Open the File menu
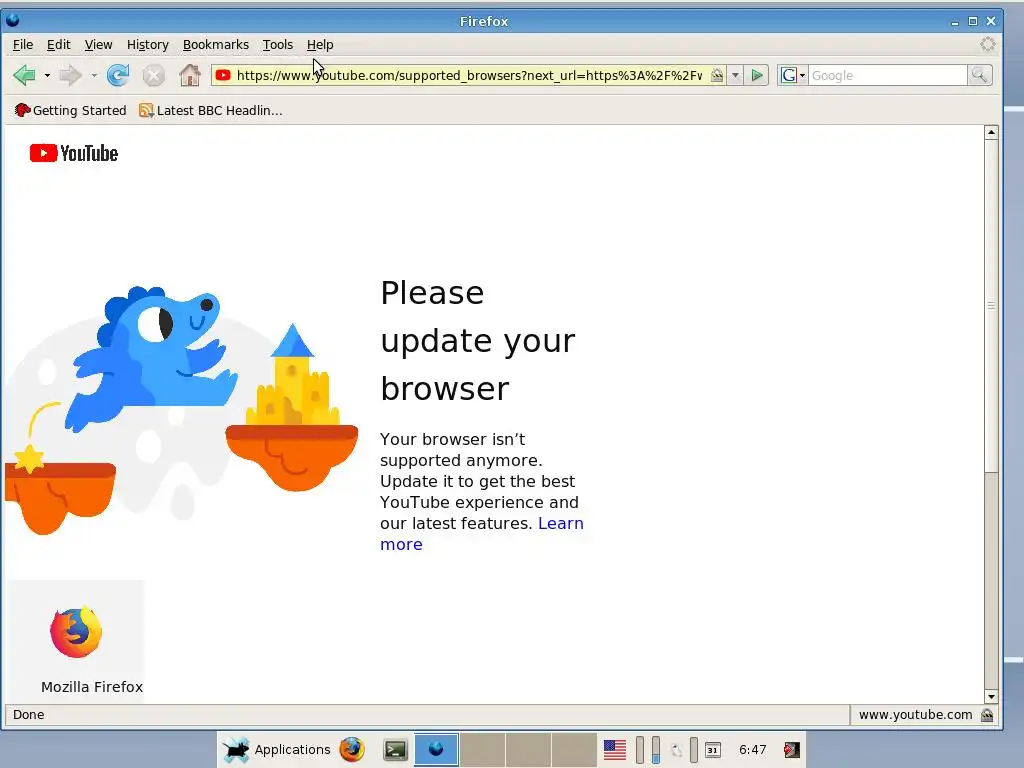The width and height of the screenshot is (1024, 768). [23, 44]
